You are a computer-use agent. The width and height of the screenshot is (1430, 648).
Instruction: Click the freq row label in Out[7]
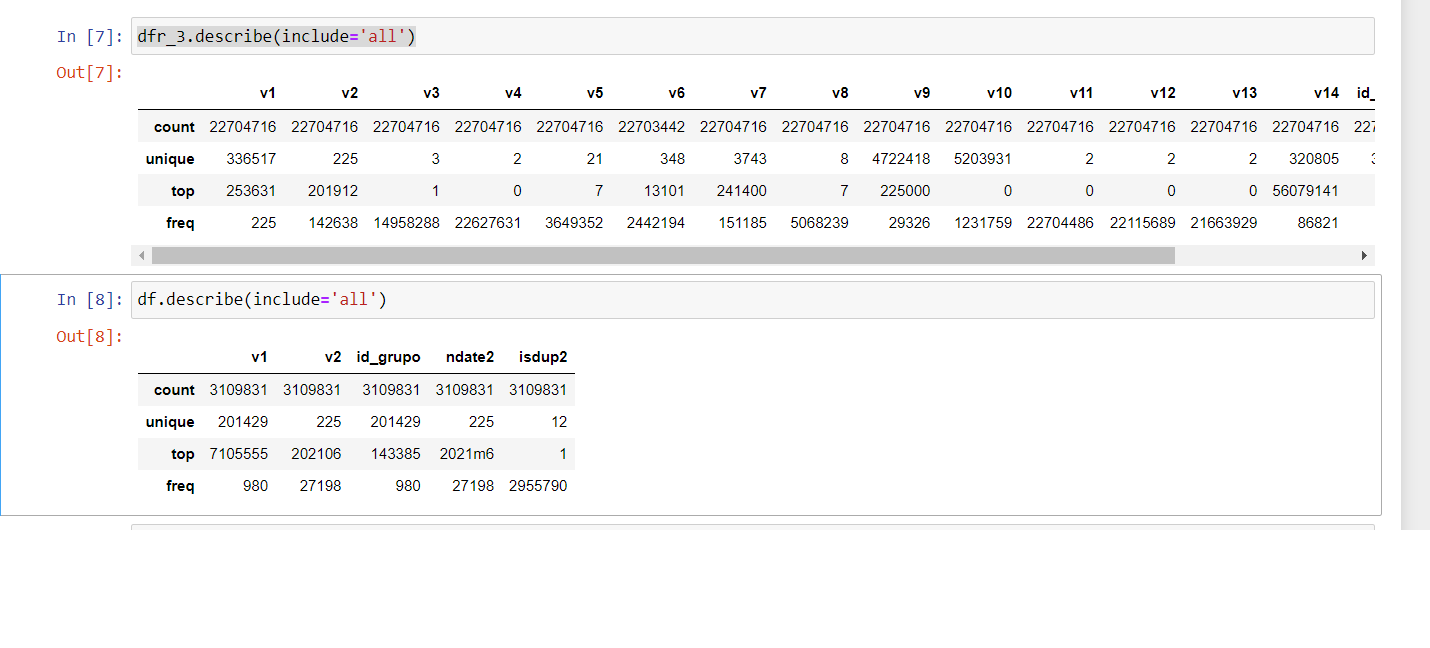coord(180,222)
